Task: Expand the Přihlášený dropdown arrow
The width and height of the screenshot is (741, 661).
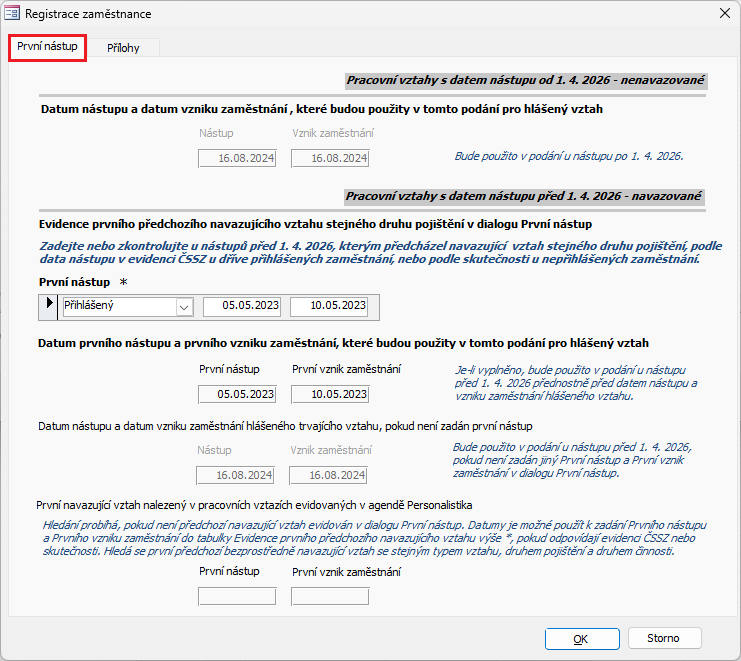Action: point(184,308)
